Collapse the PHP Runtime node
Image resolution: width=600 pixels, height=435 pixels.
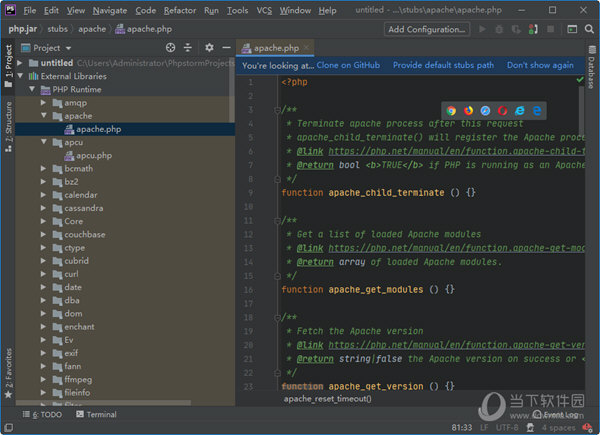click(x=32, y=89)
